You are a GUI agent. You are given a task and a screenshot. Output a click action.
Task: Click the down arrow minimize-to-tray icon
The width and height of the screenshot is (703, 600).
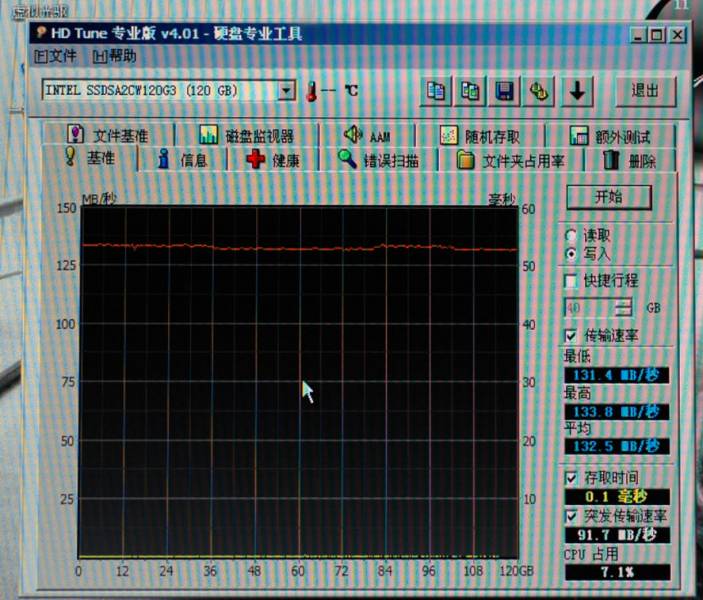[x=577, y=91]
